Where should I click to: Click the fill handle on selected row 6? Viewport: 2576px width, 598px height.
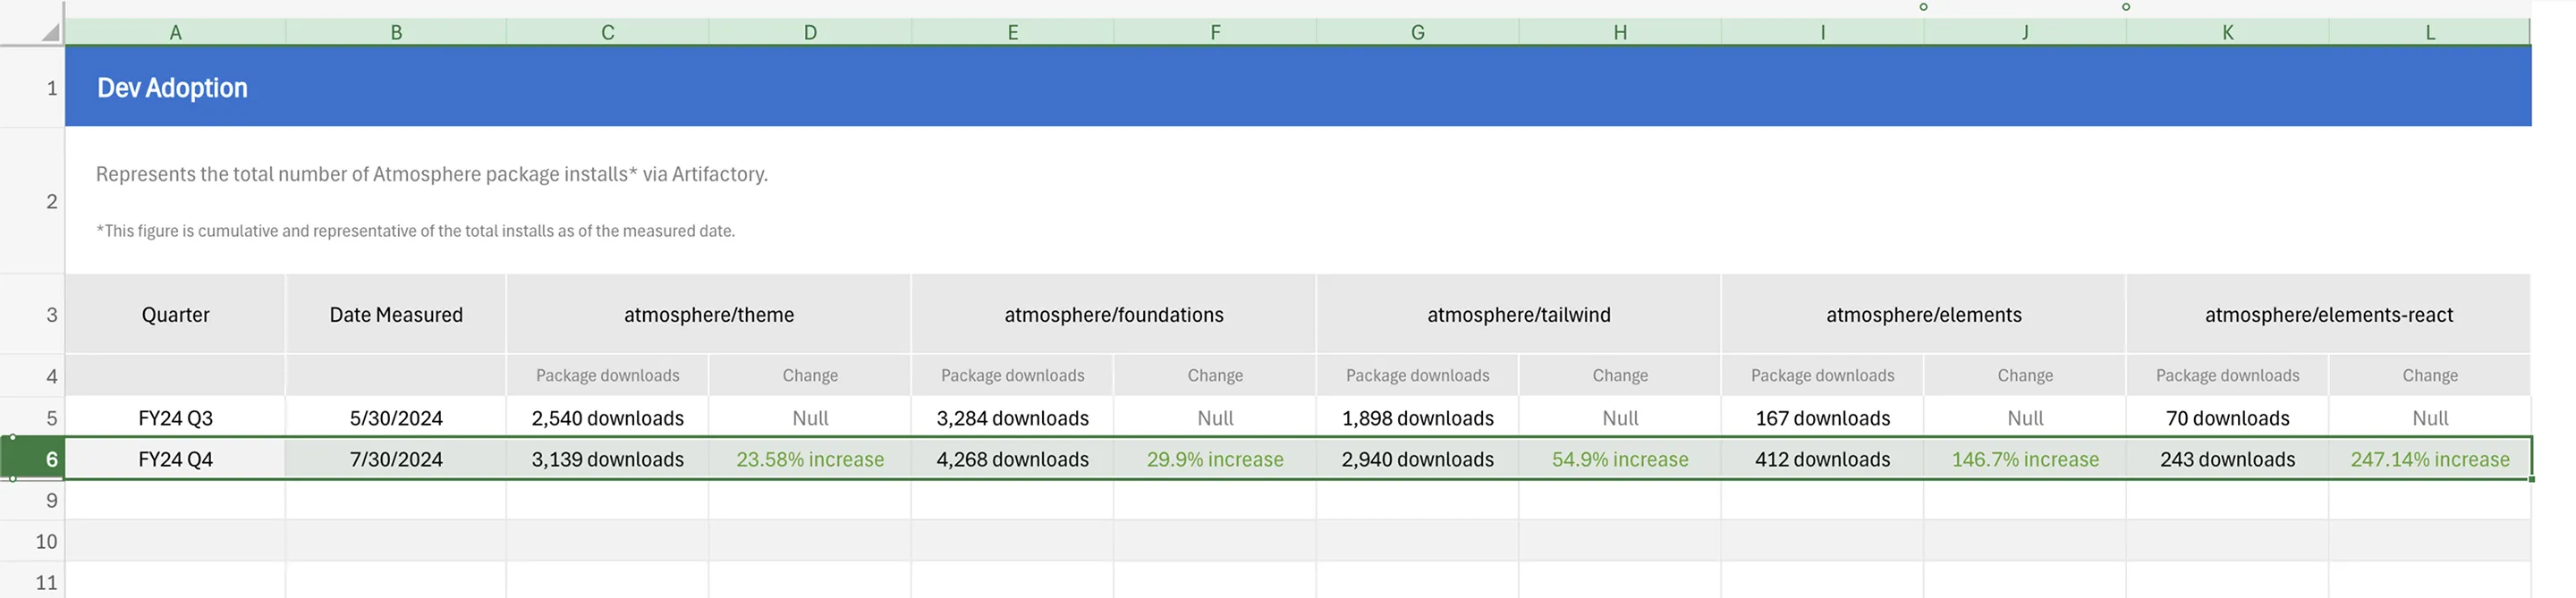tap(2531, 480)
